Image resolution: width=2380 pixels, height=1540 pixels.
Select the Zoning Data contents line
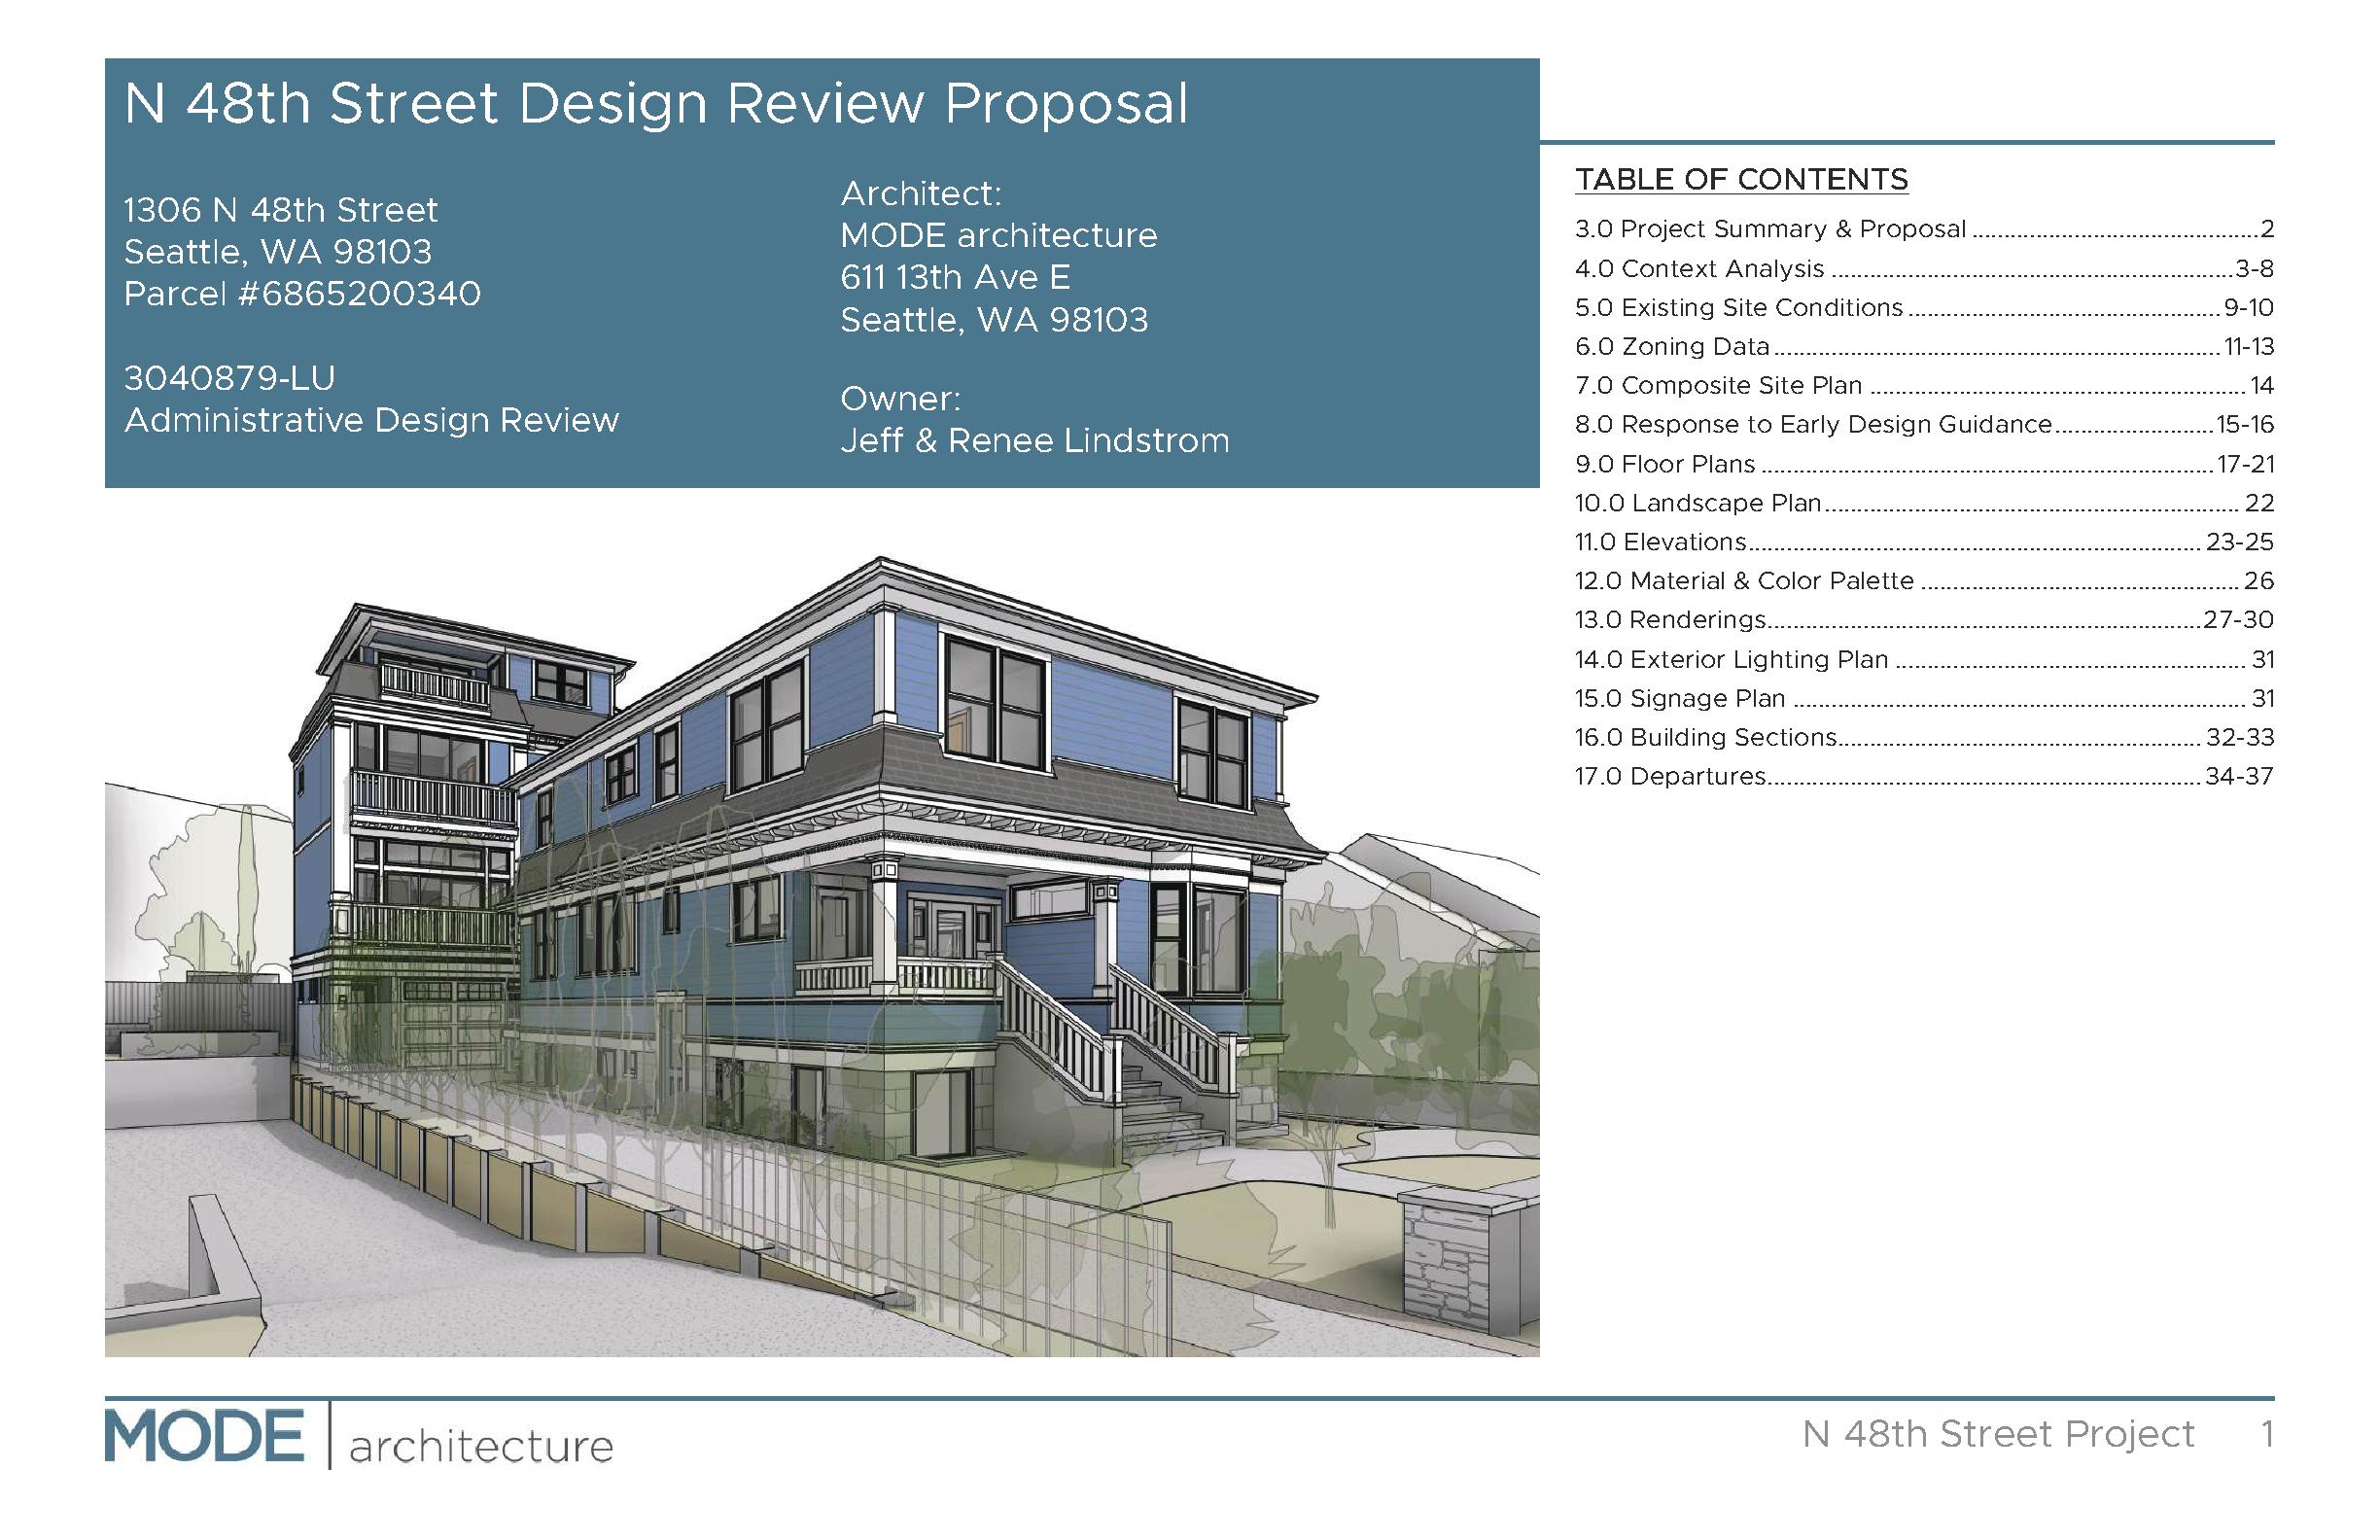pyautogui.click(x=1672, y=347)
